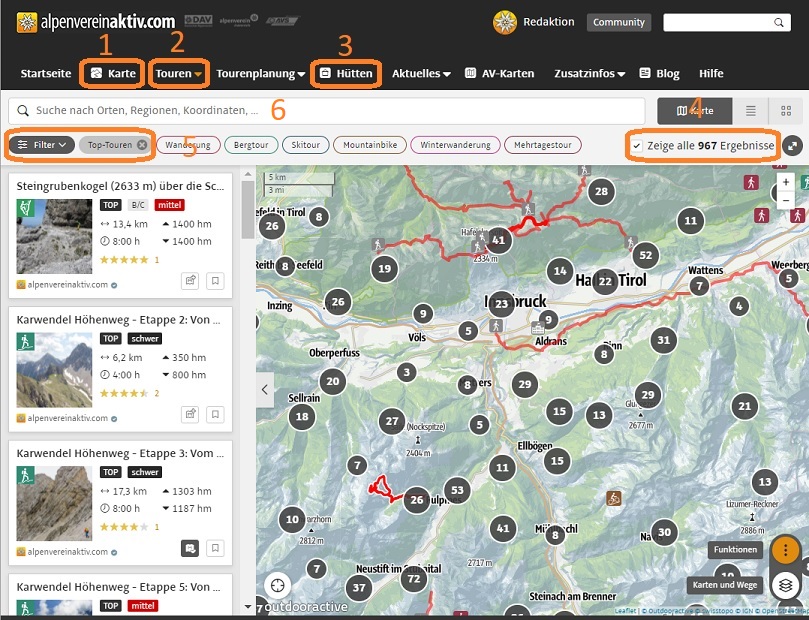Click the search magnifier in header
Screen dimensions: 809x620
(779, 22)
